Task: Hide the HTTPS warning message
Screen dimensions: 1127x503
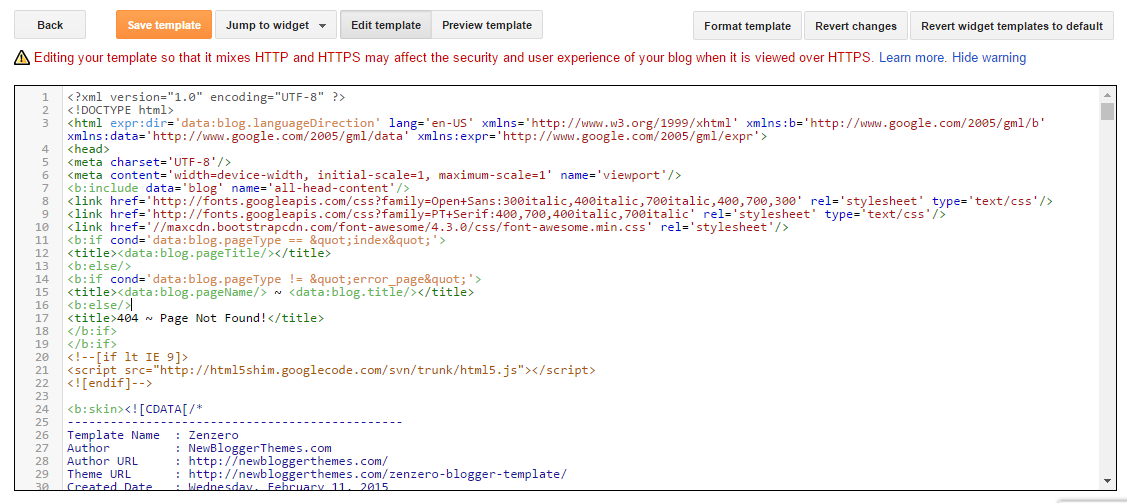Action: pyautogui.click(x=989, y=57)
